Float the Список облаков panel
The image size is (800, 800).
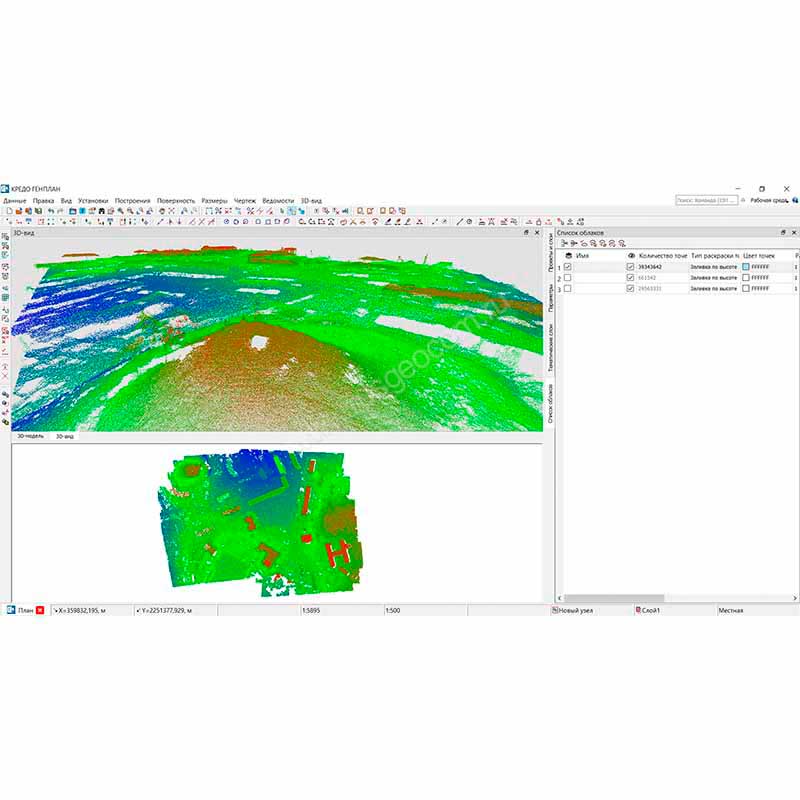783,232
